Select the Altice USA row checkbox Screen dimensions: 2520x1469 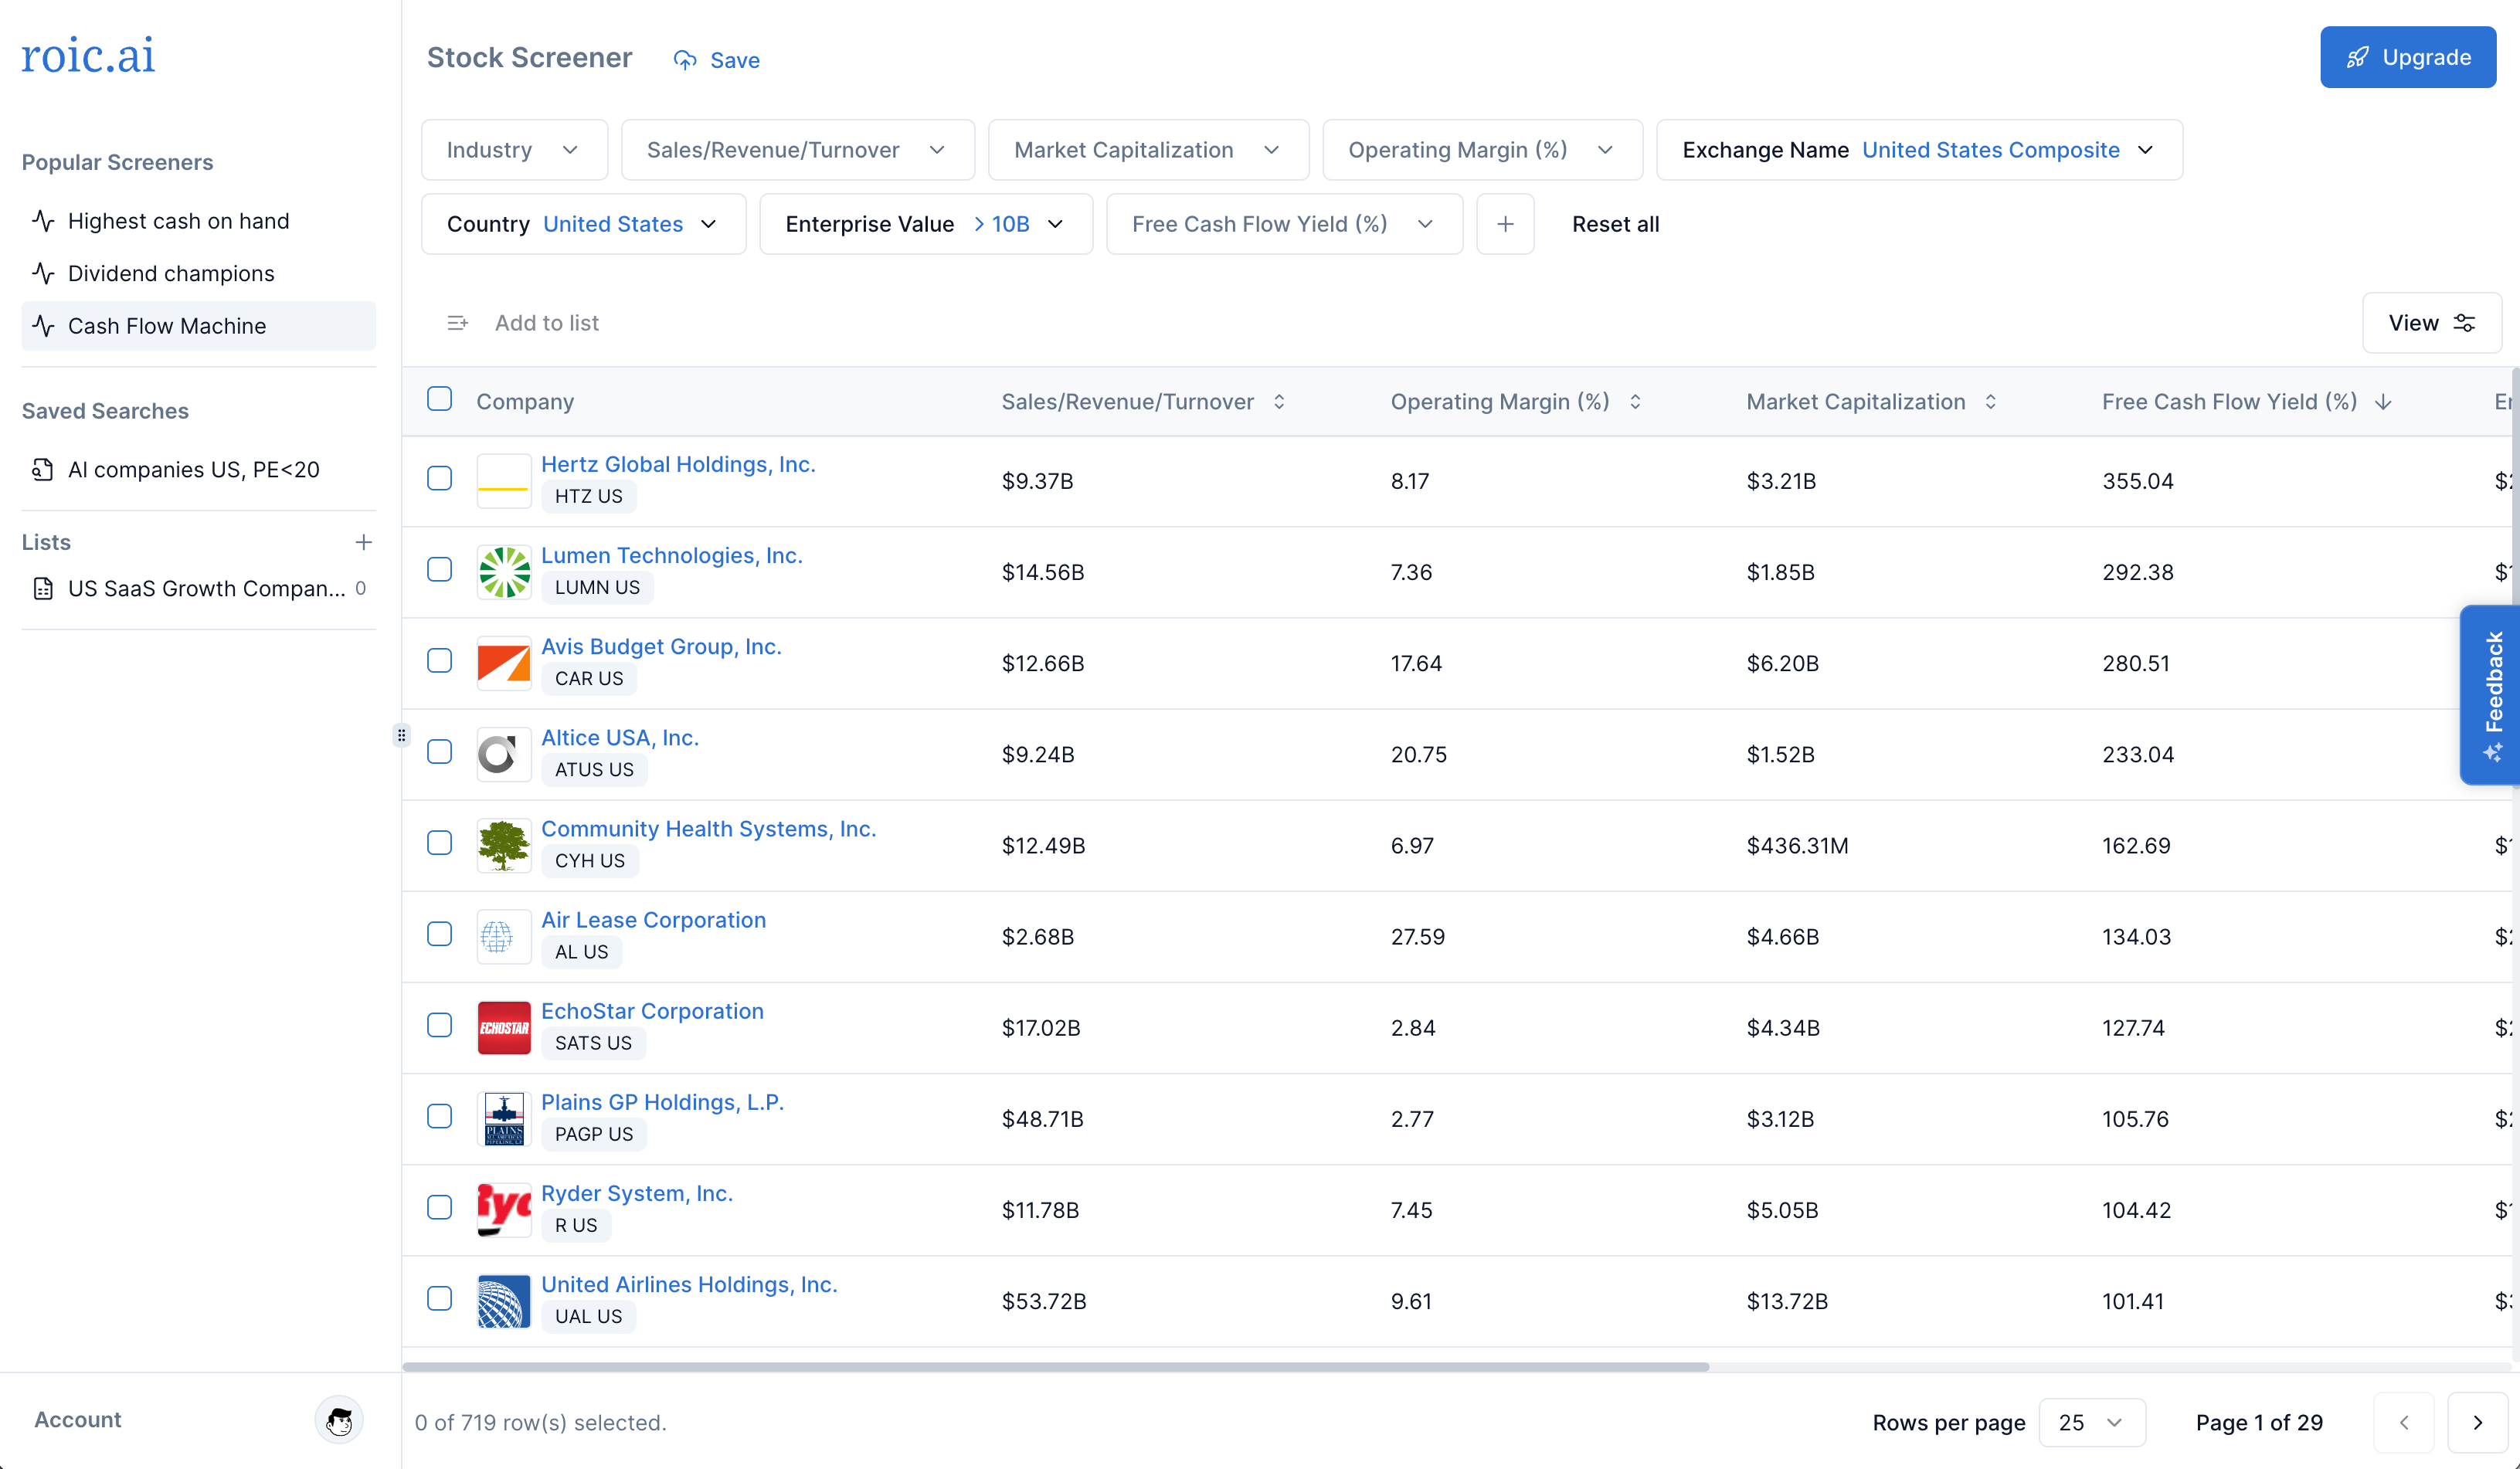(439, 752)
